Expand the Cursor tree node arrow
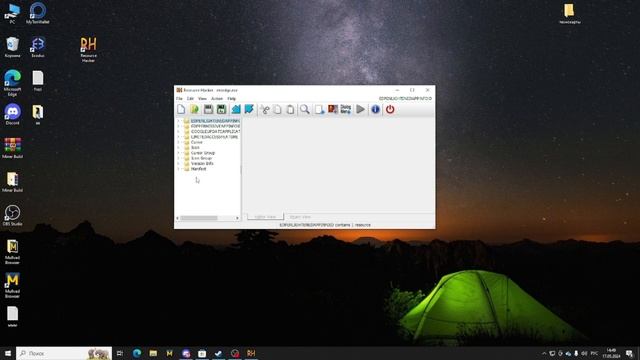Viewport: 640px width, 360px height. coord(178,142)
